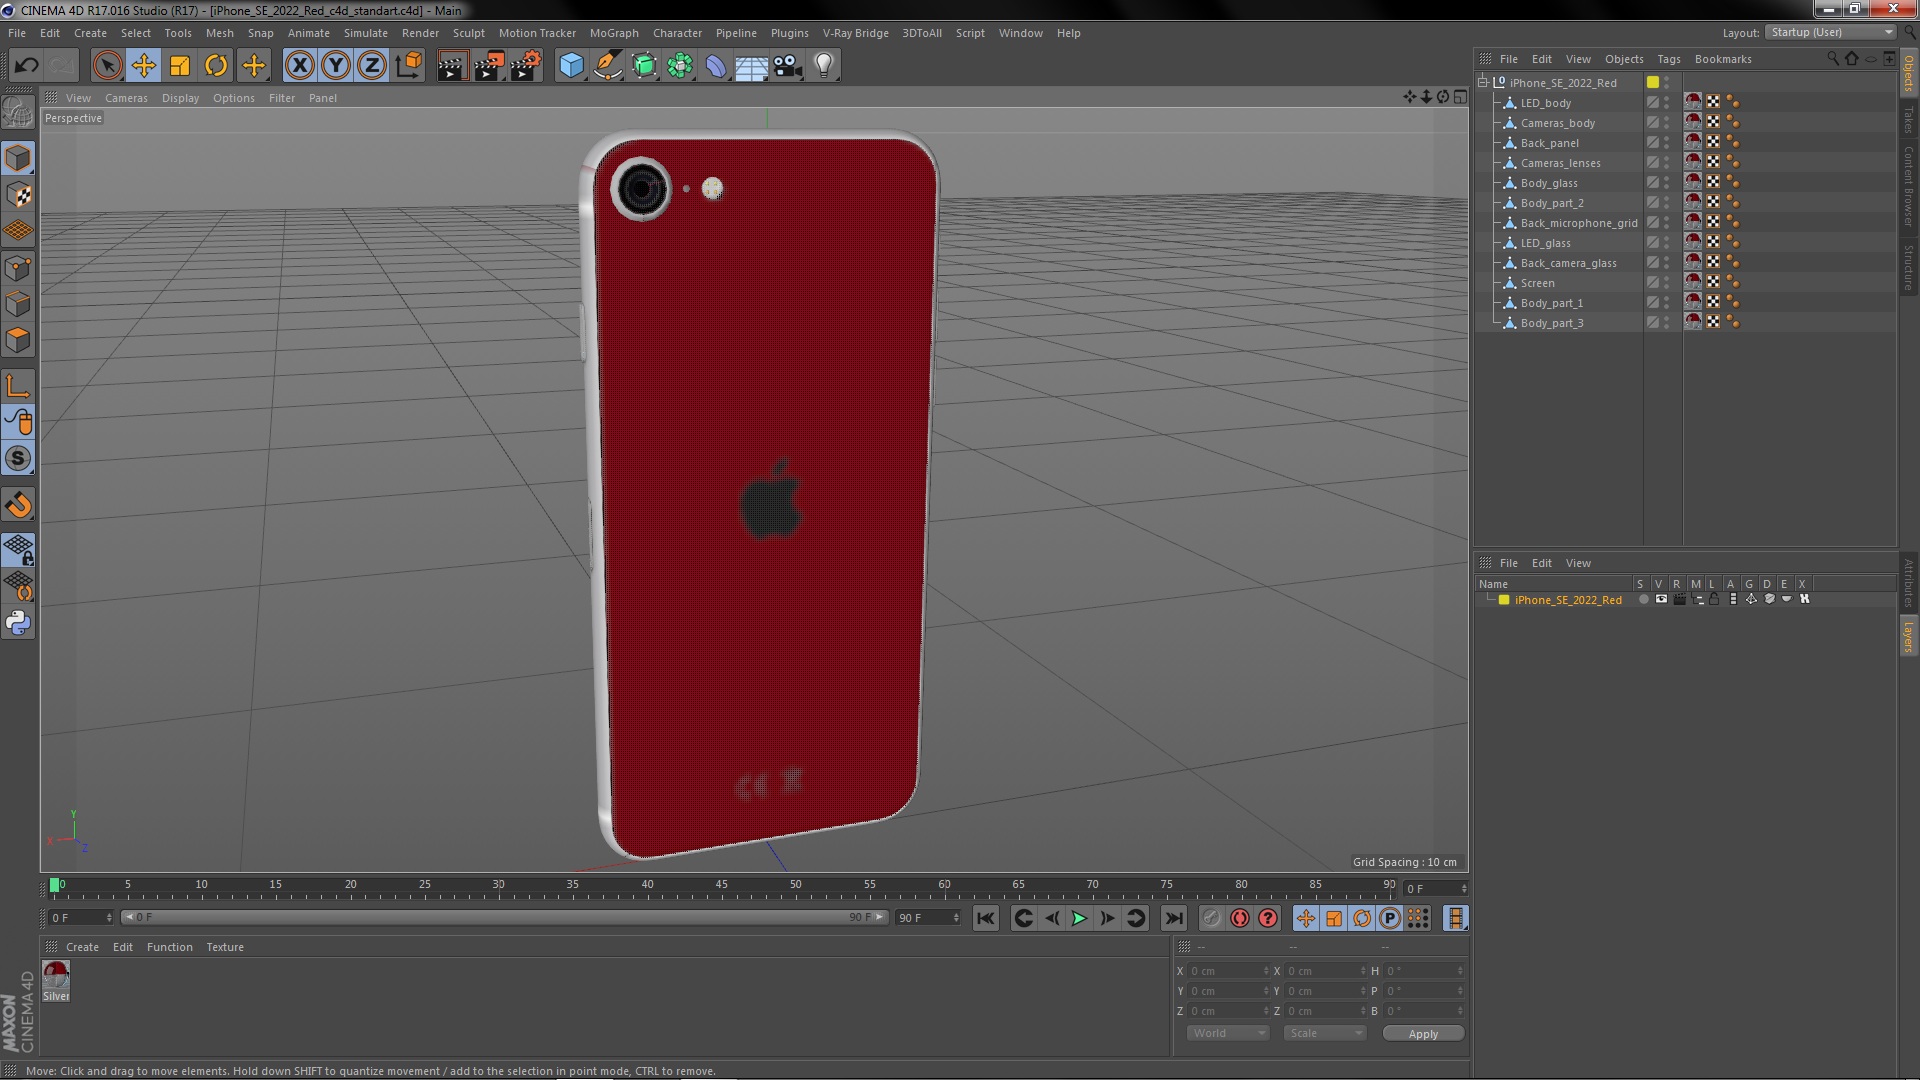Screen dimensions: 1920x1080
Task: Click the iPhone_SE_2022_Red layer color swatch
Action: (1504, 599)
